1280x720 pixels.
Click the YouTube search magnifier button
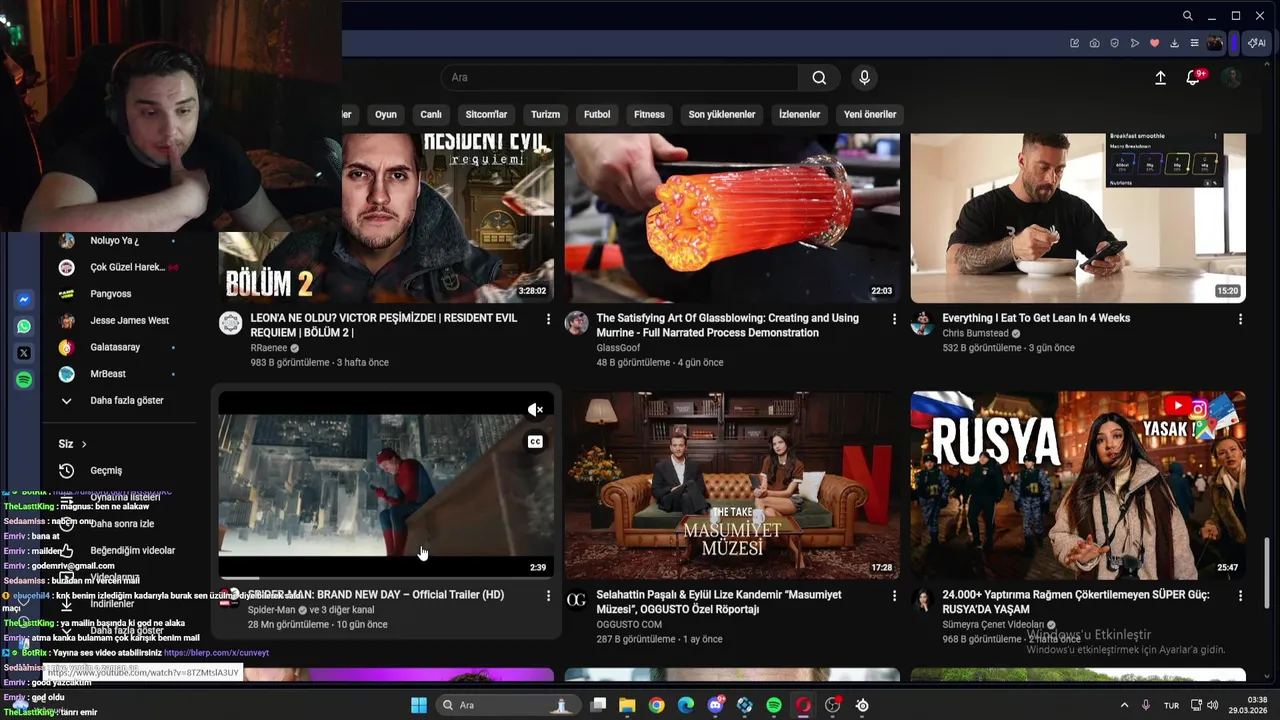coord(819,78)
